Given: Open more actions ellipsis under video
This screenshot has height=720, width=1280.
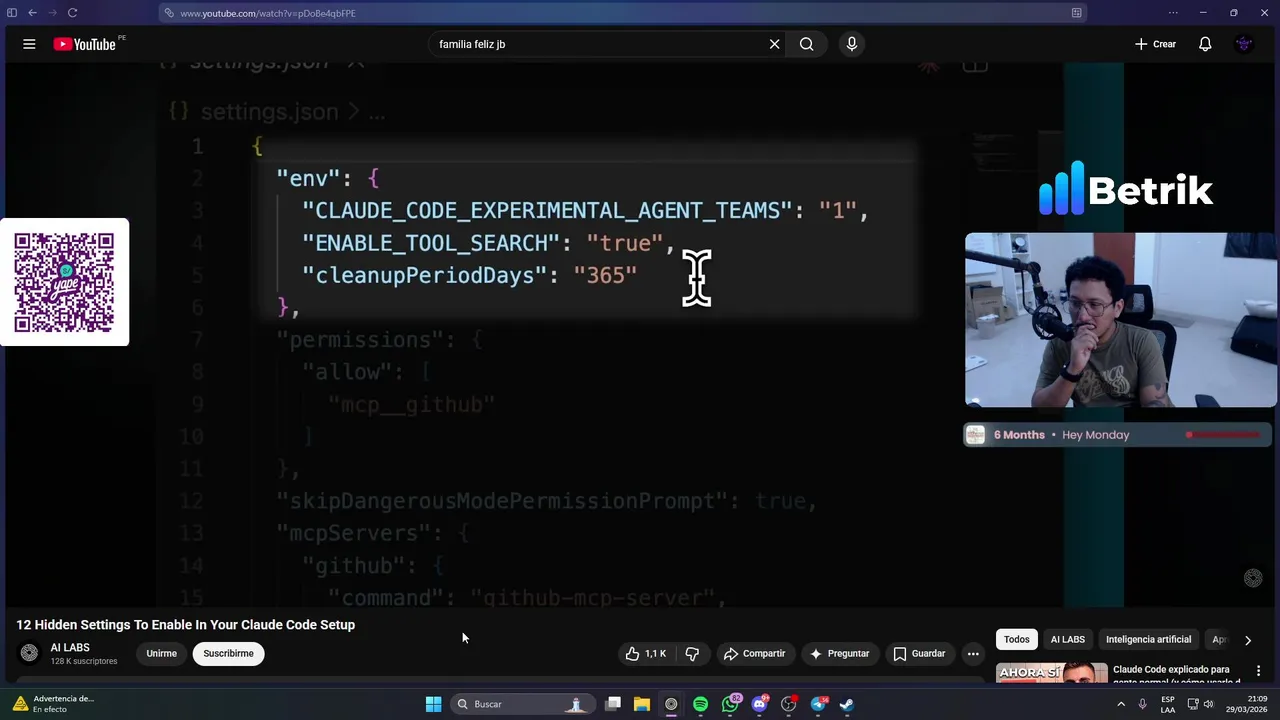Looking at the screenshot, I should [973, 653].
